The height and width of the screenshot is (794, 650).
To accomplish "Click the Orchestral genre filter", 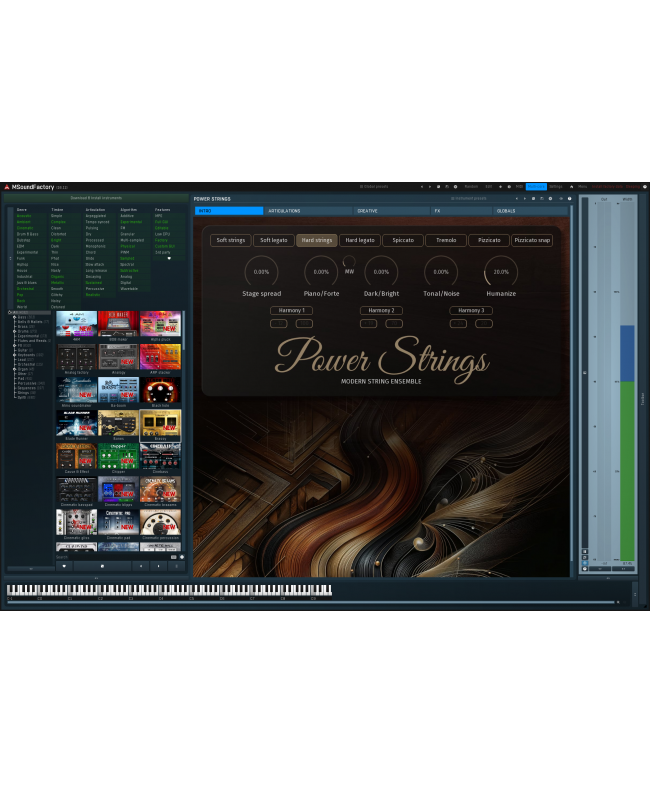I will point(25,289).
